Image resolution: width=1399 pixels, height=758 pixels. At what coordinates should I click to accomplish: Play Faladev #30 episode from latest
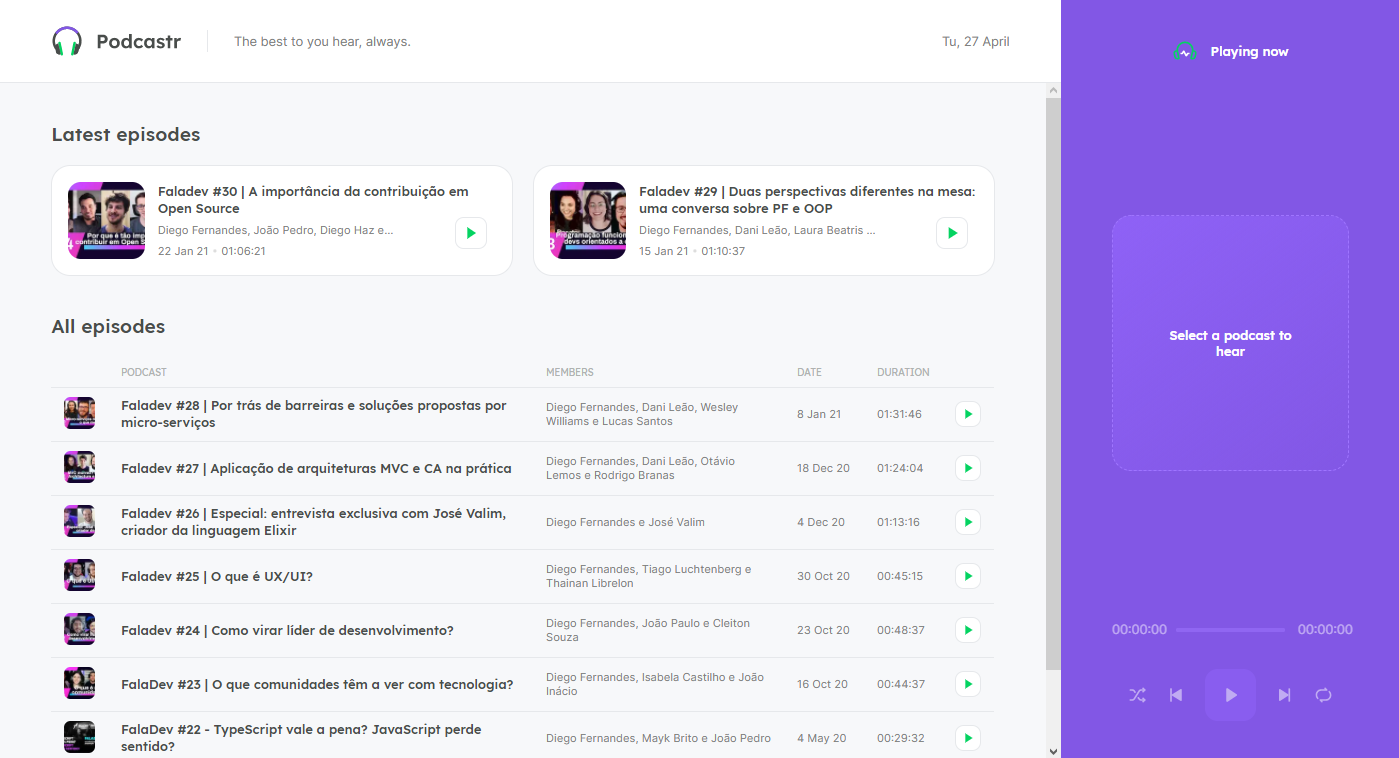coord(471,233)
